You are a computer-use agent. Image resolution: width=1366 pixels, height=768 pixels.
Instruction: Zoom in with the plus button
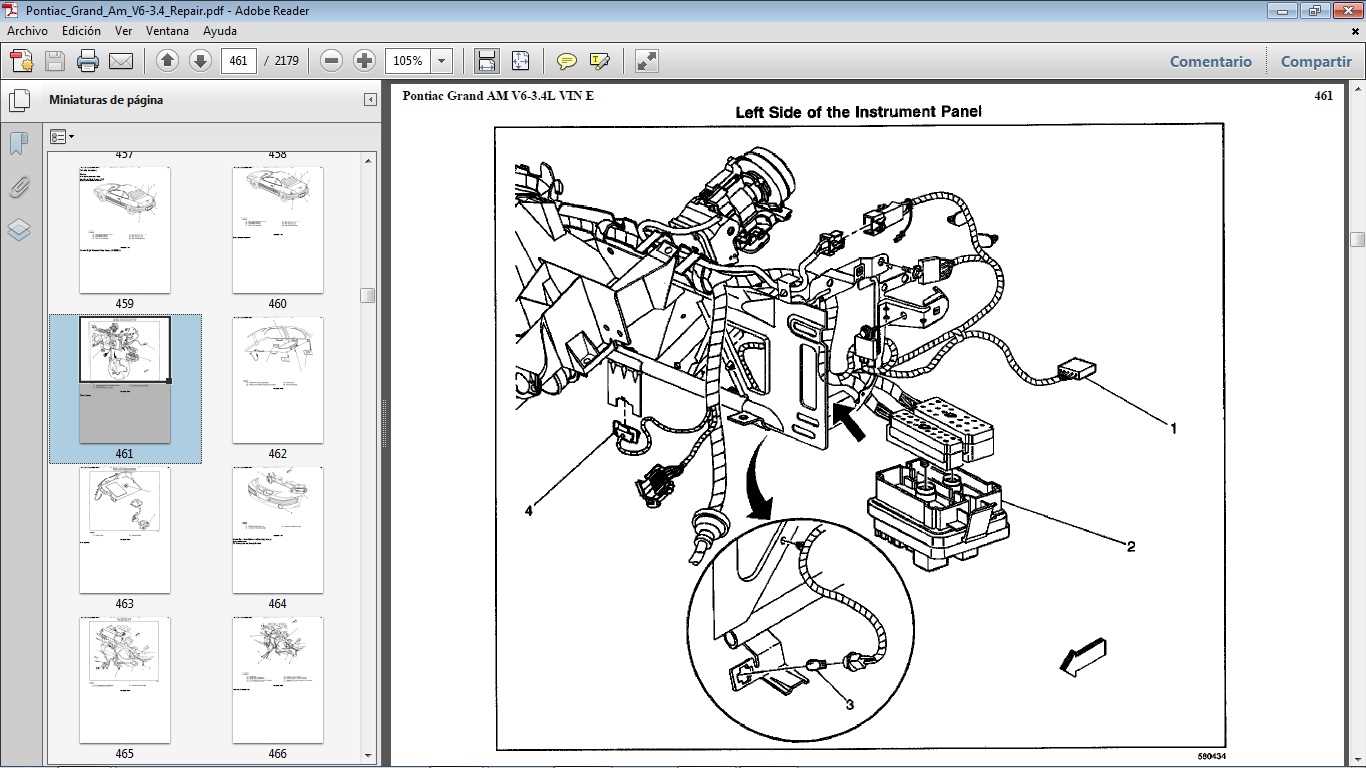[365, 61]
